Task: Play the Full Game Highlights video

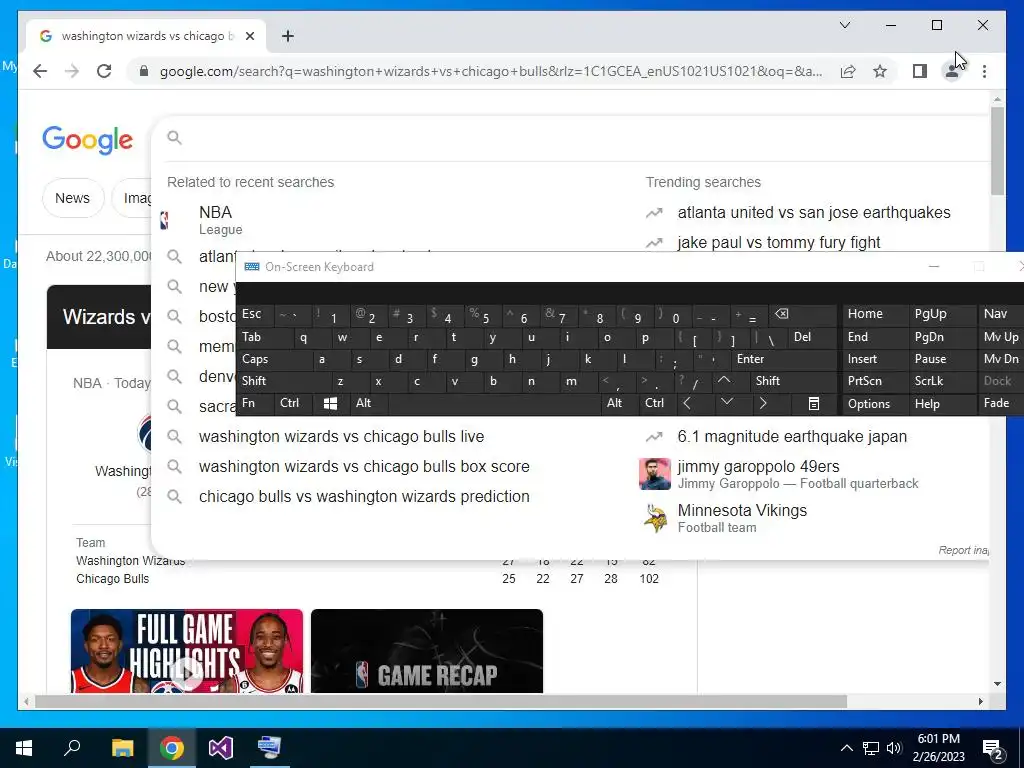Action: click(187, 650)
